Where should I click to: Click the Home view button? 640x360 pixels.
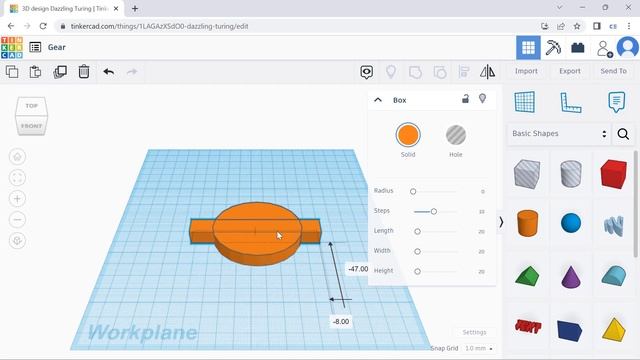pos(17,157)
